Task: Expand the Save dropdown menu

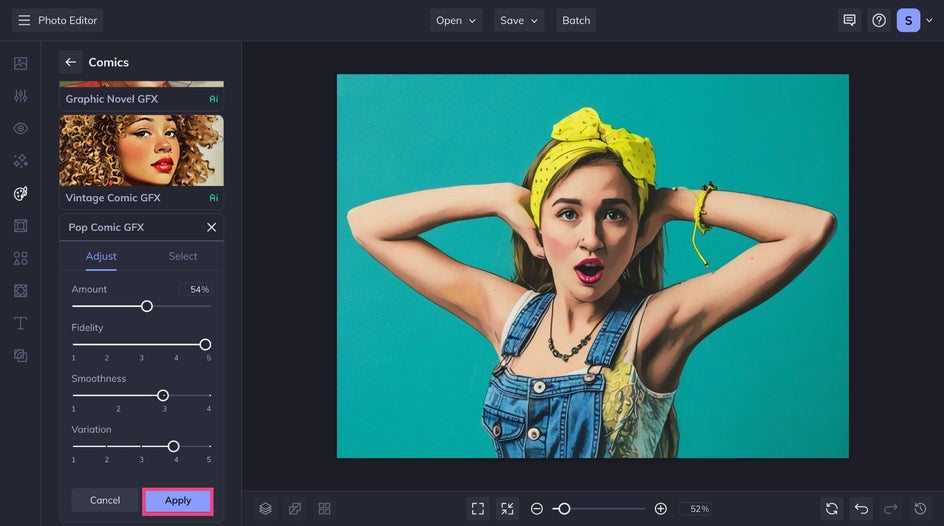Action: pyautogui.click(x=518, y=20)
